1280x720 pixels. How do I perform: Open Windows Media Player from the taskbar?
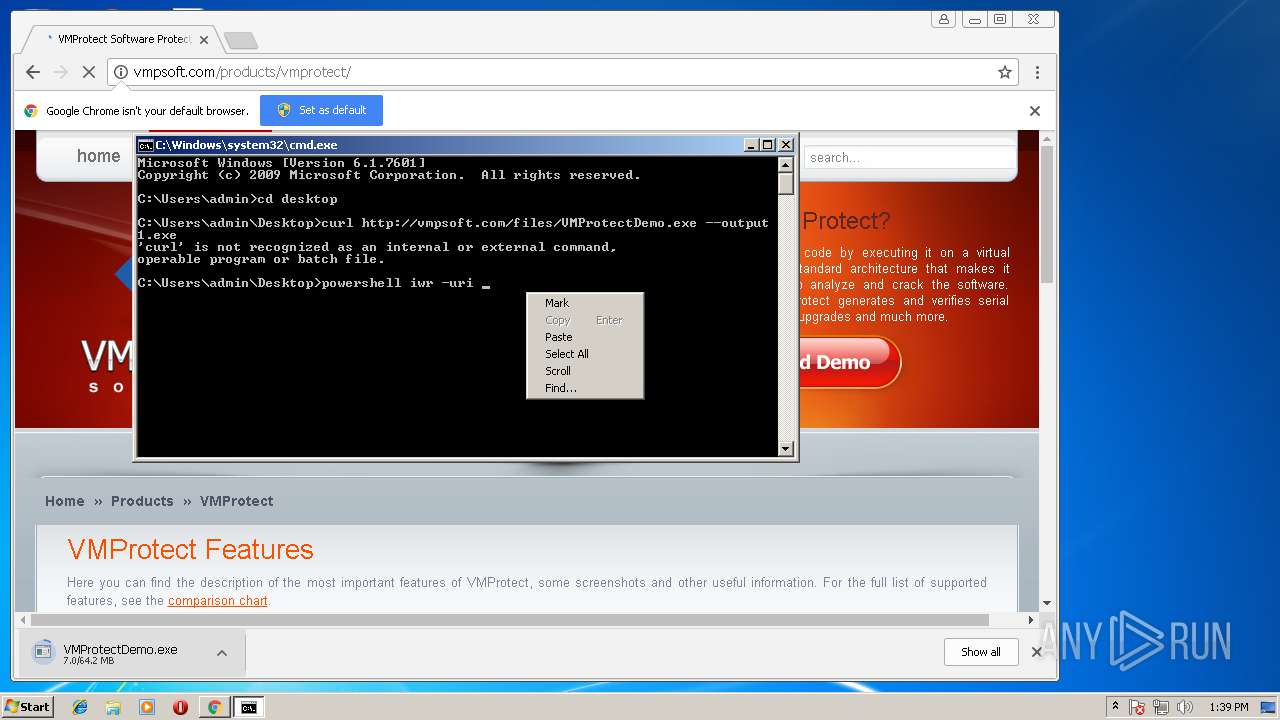147,707
